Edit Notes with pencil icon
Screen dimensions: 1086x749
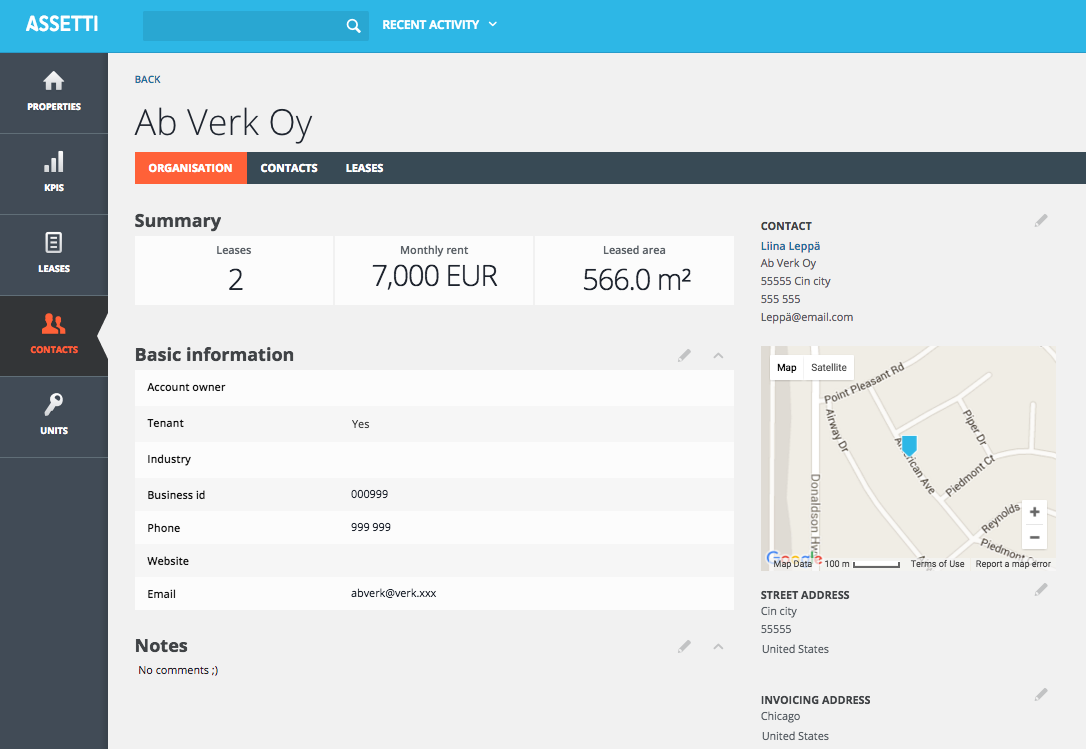pos(684,646)
